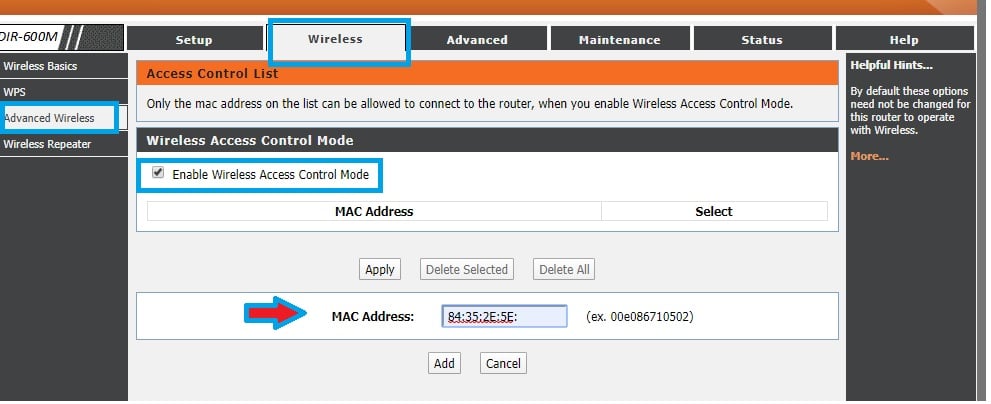
Task: Click the Cancel button
Action: (503, 364)
